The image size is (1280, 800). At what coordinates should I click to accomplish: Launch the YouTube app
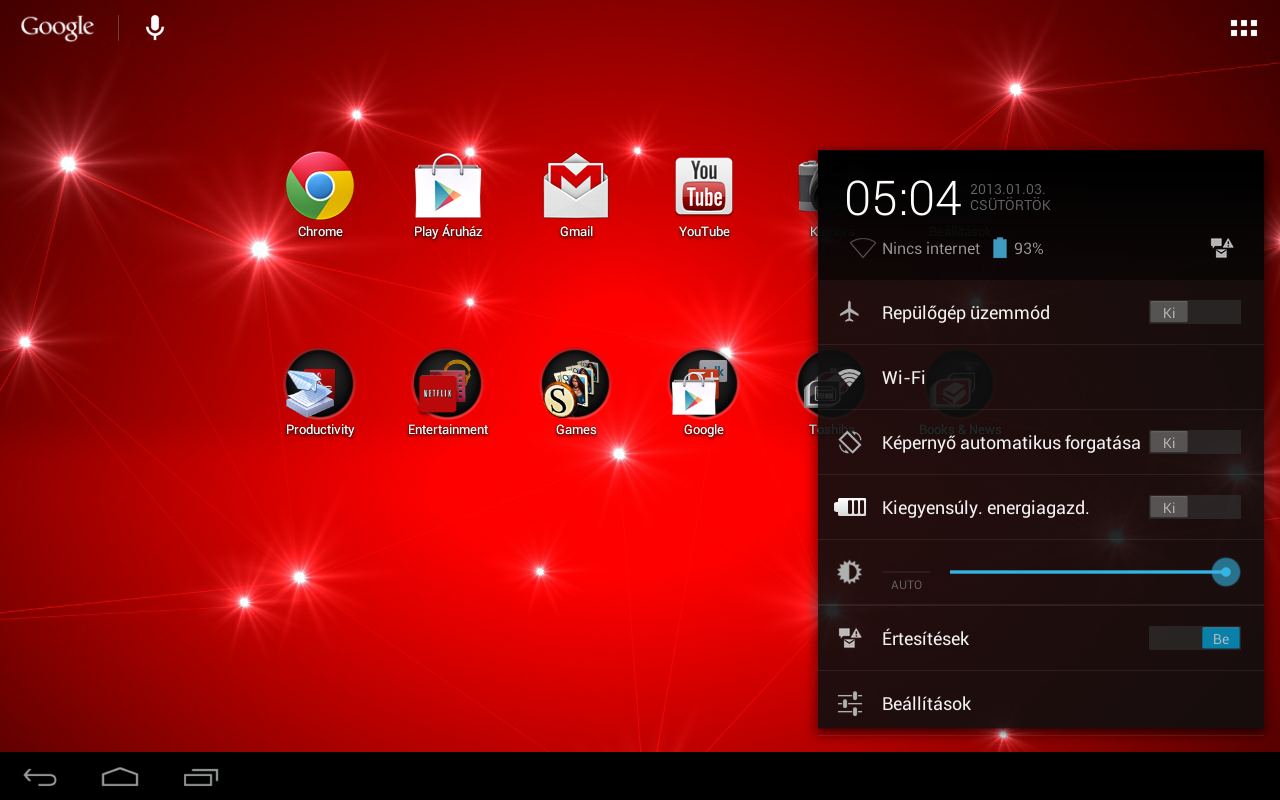coord(704,186)
